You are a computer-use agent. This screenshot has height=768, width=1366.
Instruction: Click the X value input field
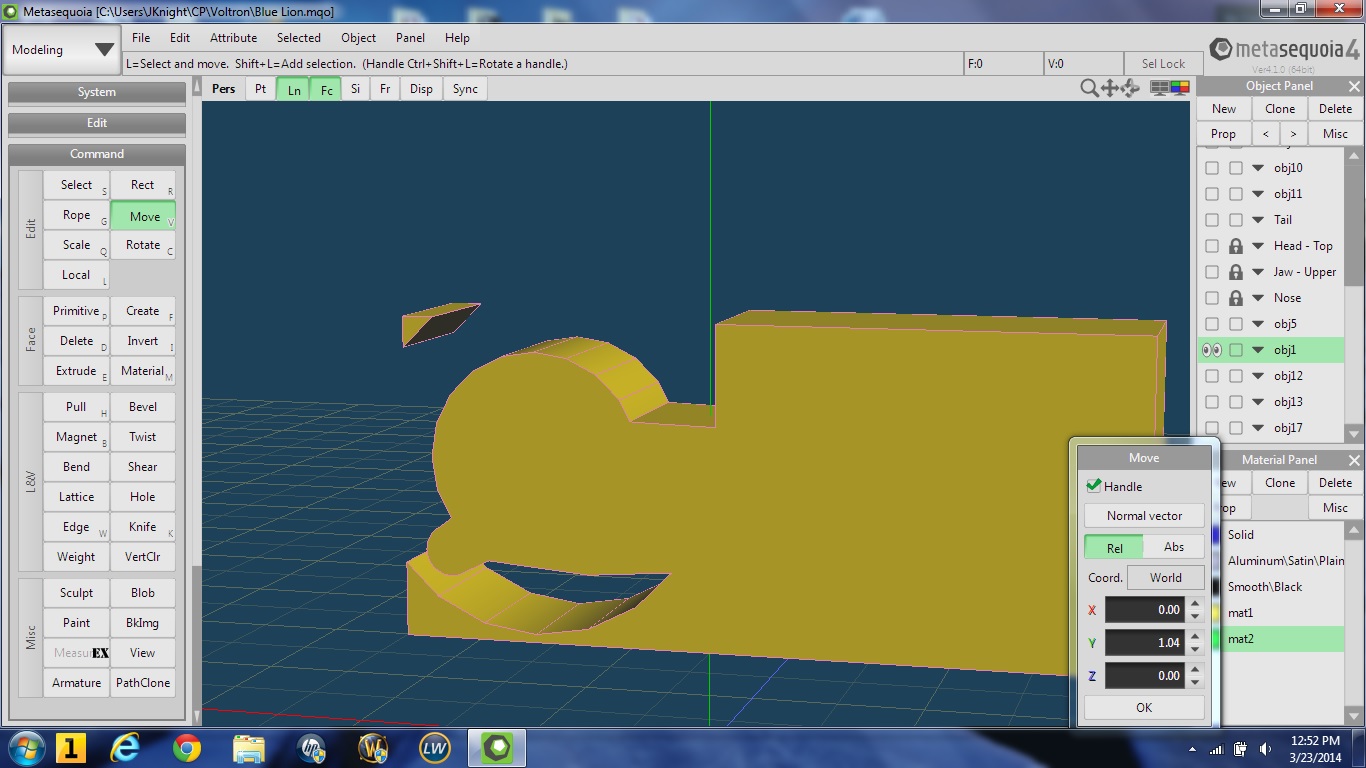tap(1145, 609)
